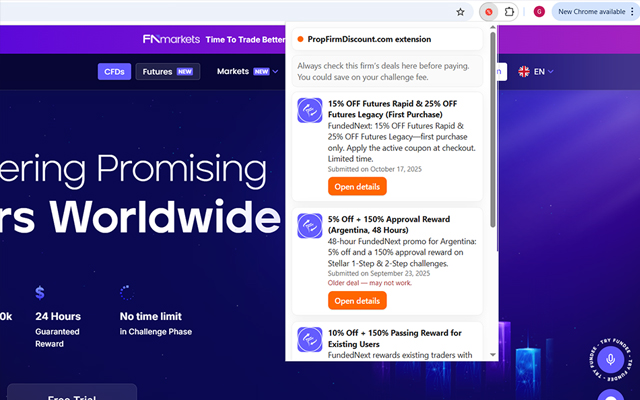This screenshot has width=640, height=400.
Task: Click New Chrome available update button
Action: point(591,12)
